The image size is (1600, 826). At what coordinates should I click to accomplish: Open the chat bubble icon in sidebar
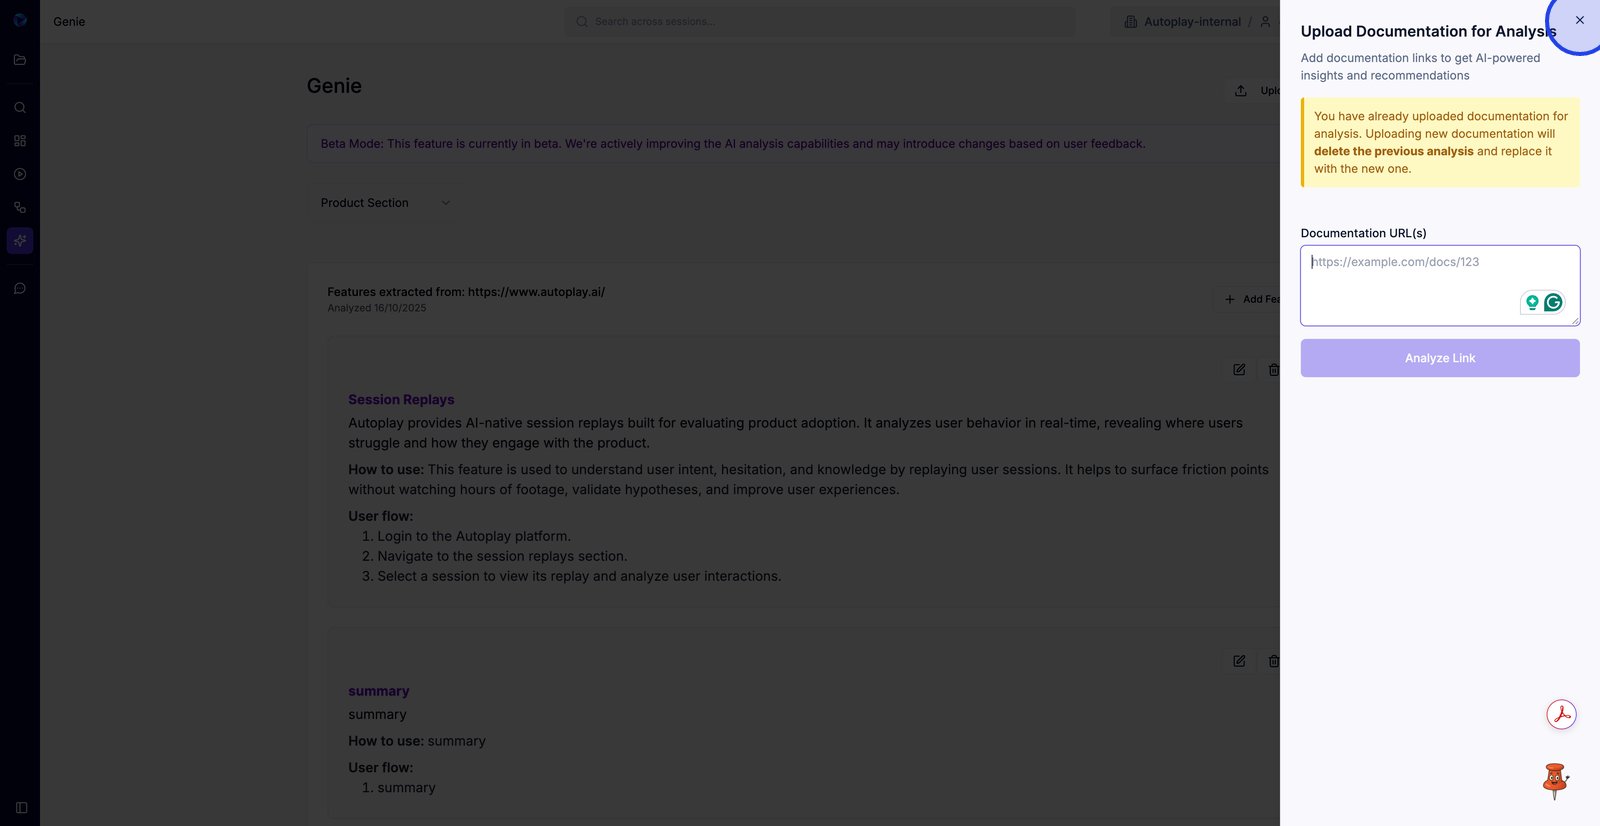pyautogui.click(x=20, y=289)
